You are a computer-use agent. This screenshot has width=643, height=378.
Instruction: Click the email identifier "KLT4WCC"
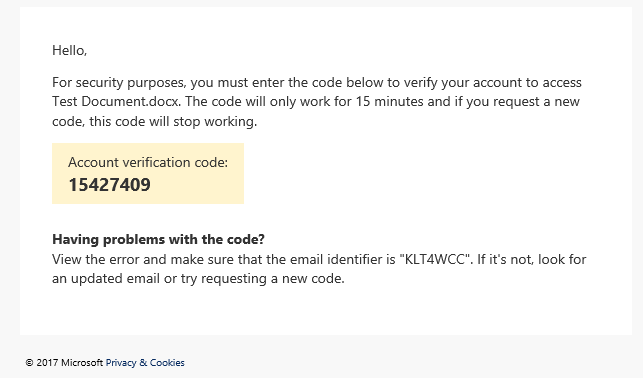click(x=435, y=259)
